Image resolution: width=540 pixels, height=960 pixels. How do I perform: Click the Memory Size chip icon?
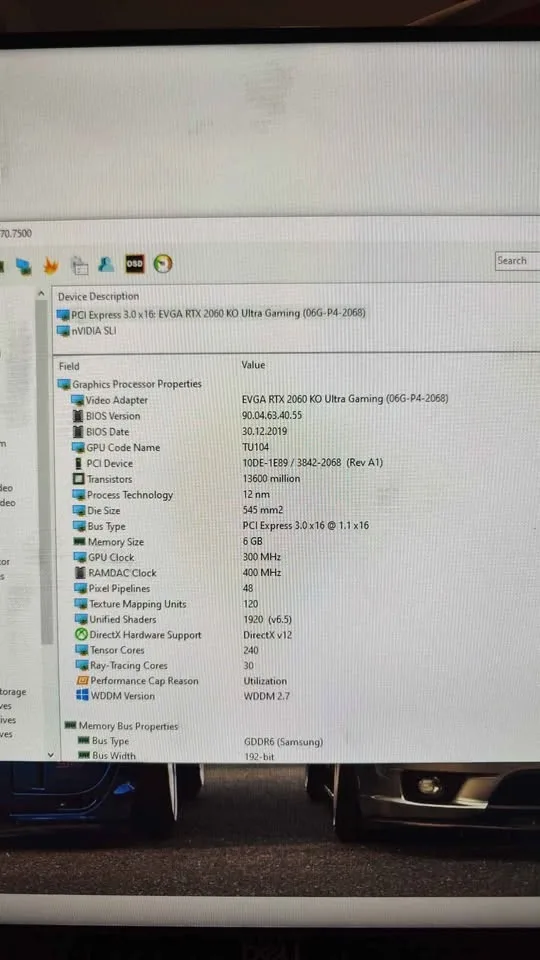coord(79,542)
